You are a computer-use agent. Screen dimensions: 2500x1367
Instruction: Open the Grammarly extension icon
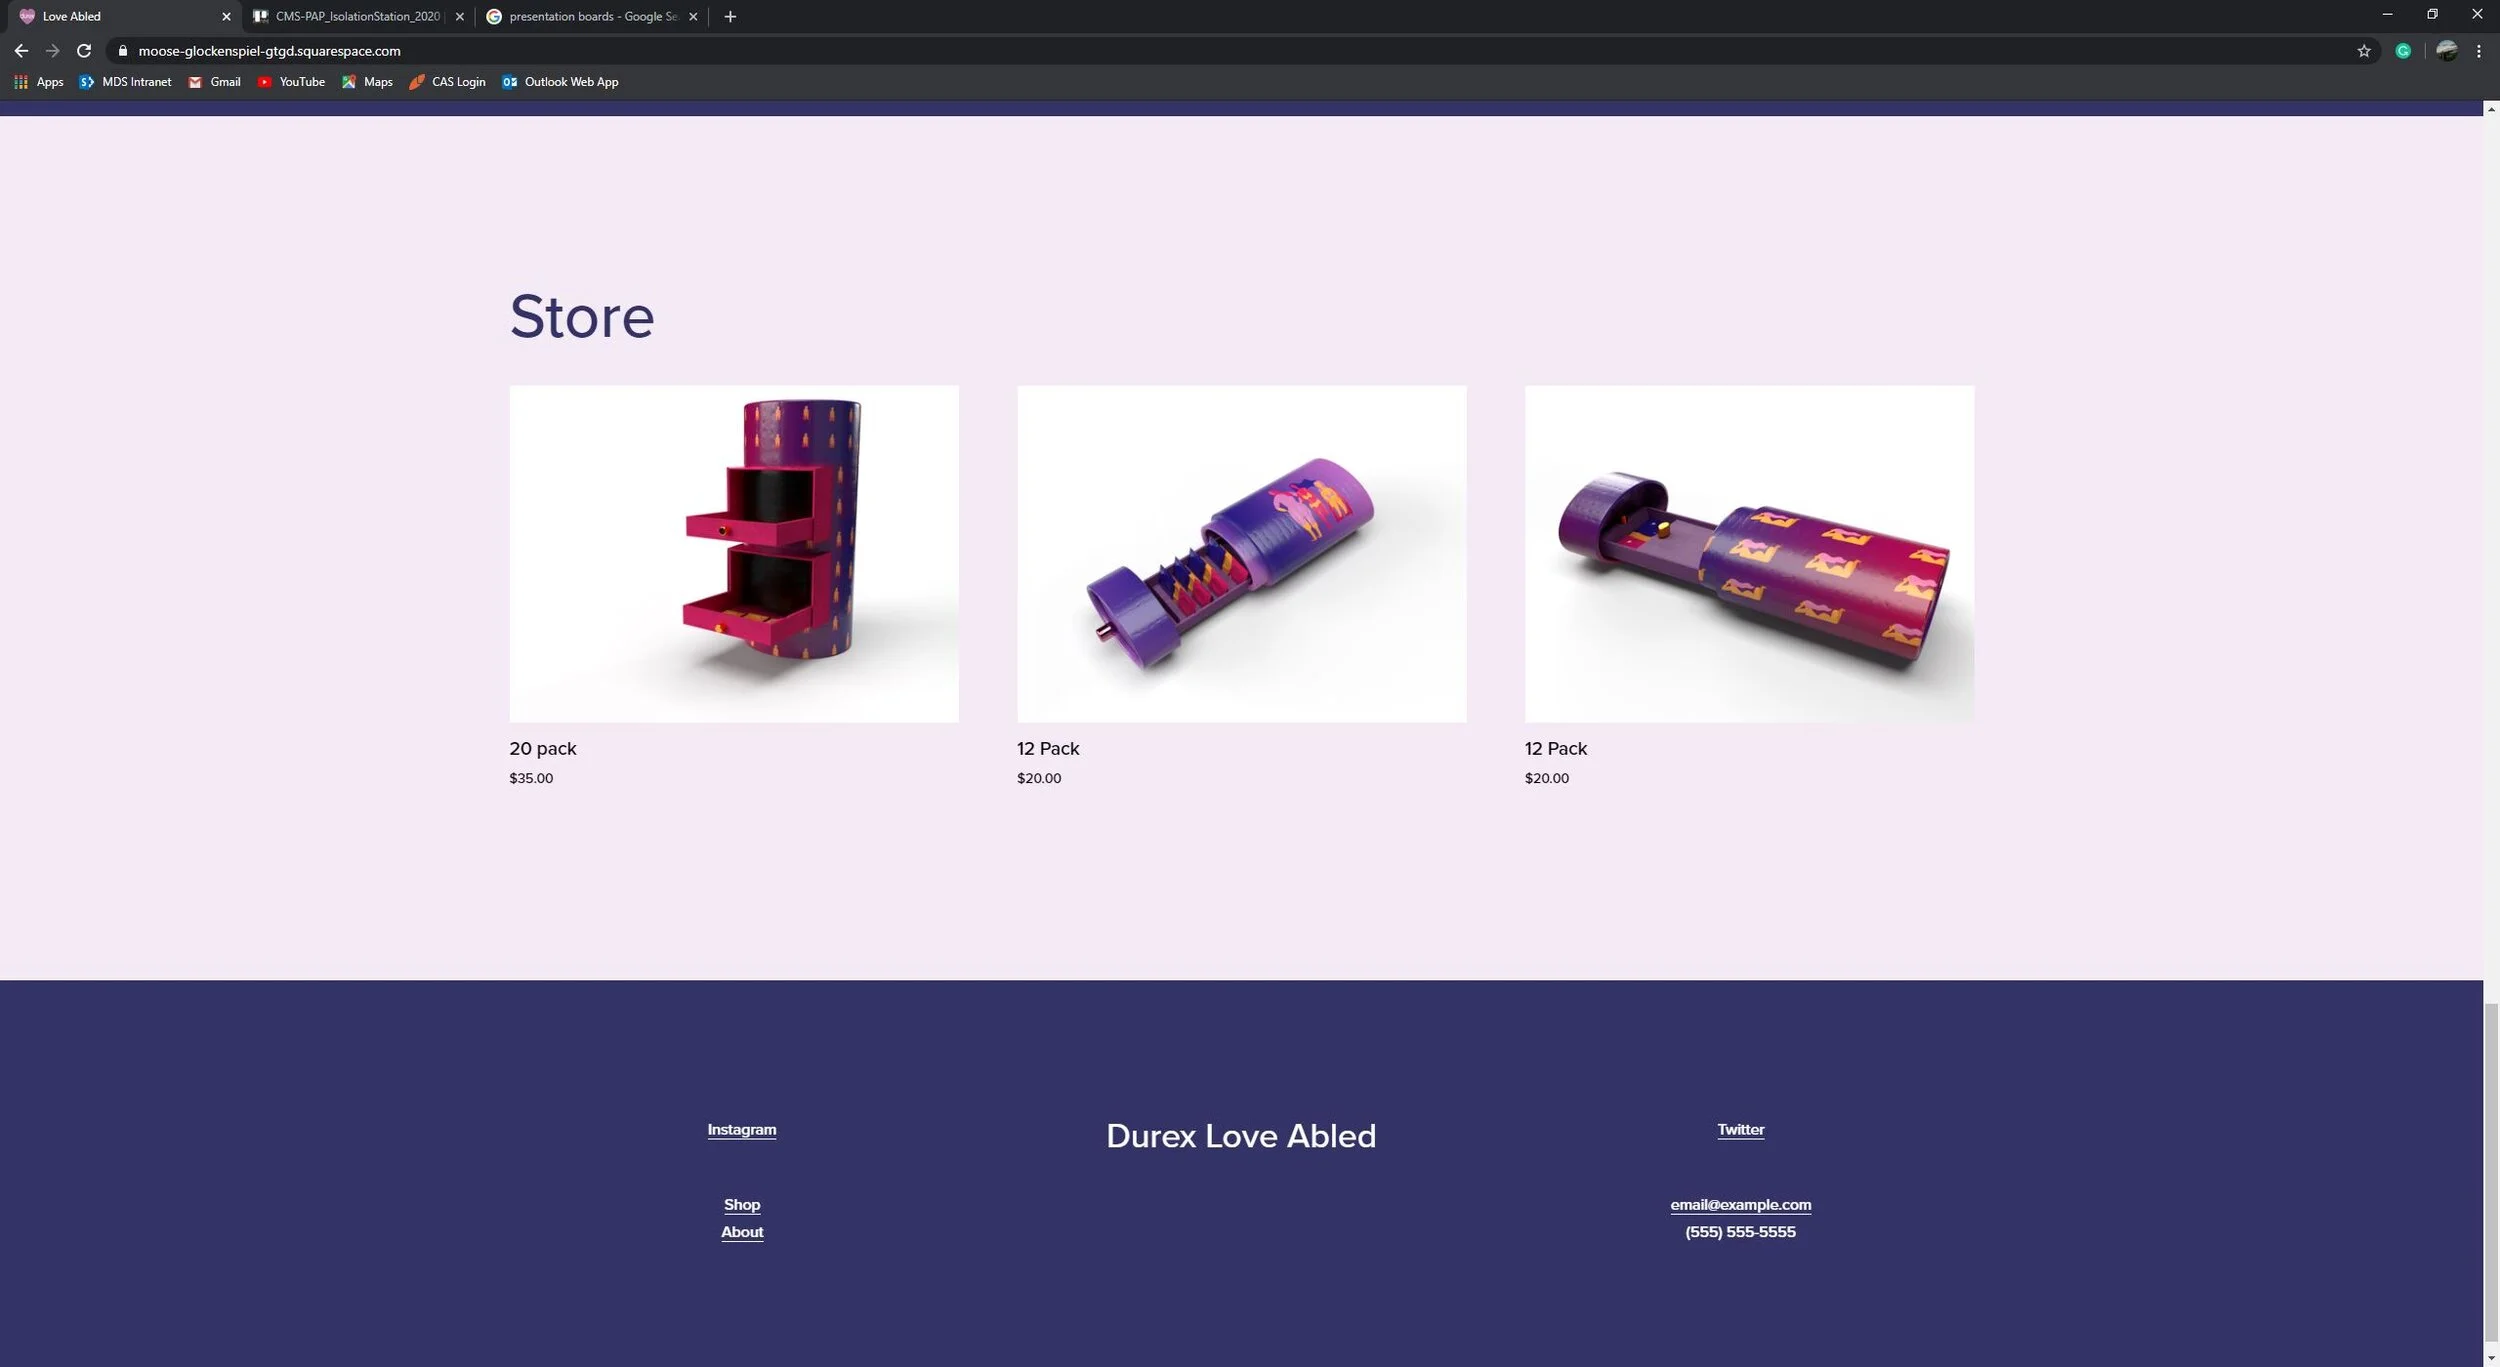pos(2403,51)
